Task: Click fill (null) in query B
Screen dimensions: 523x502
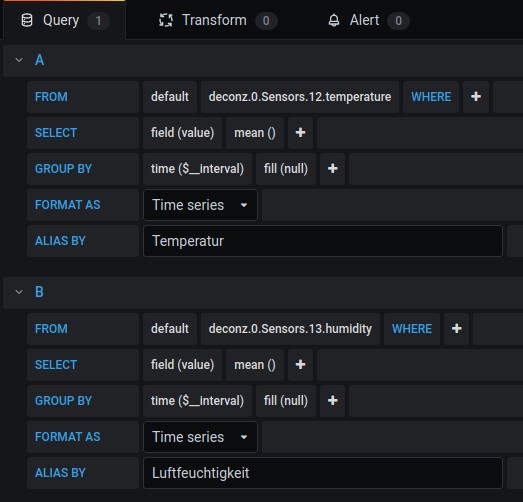Action: [x=286, y=401]
